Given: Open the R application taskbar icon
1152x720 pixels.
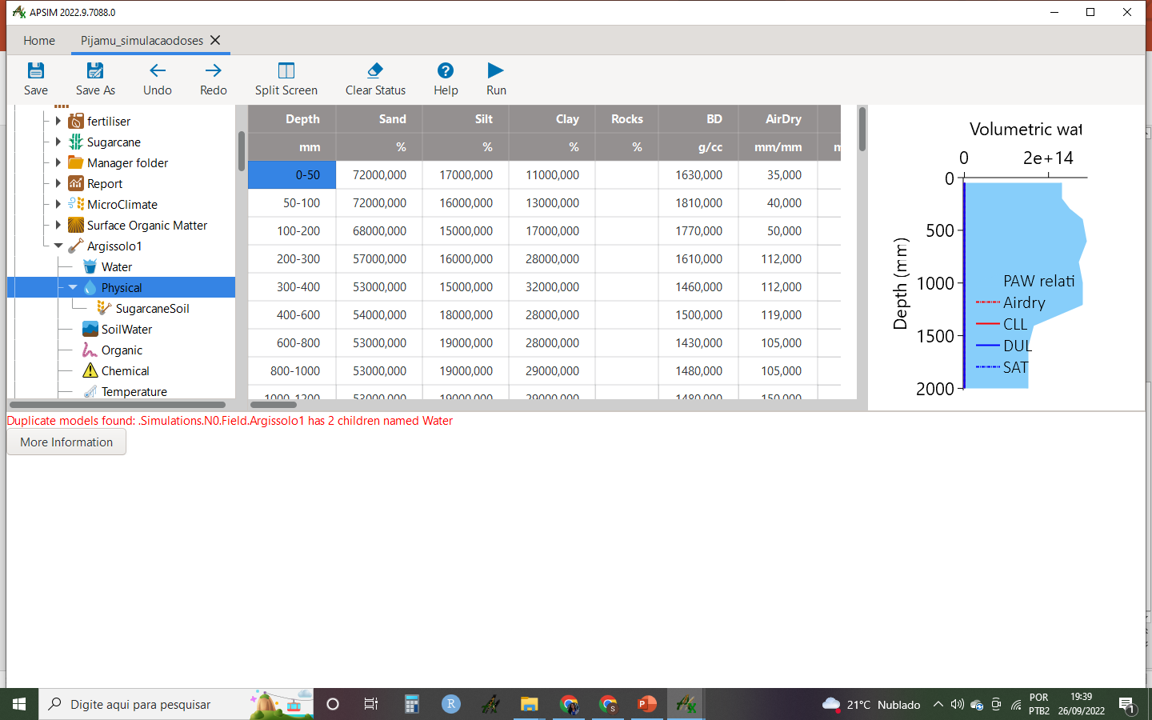Looking at the screenshot, I should pyautogui.click(x=450, y=704).
